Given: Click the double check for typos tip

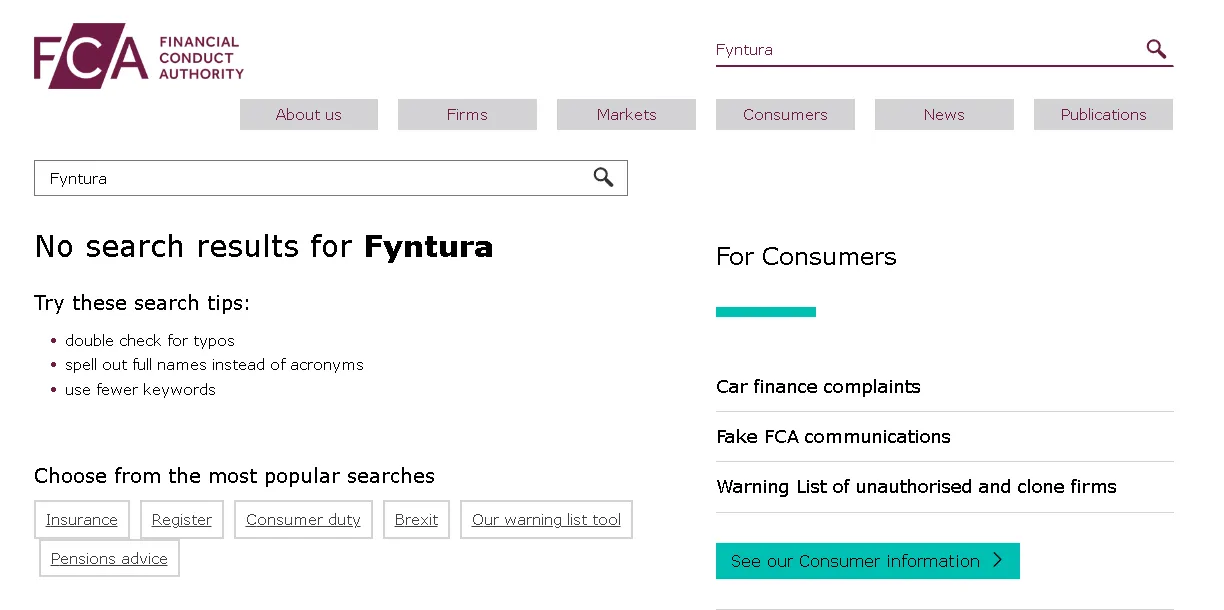Looking at the screenshot, I should coord(150,341).
